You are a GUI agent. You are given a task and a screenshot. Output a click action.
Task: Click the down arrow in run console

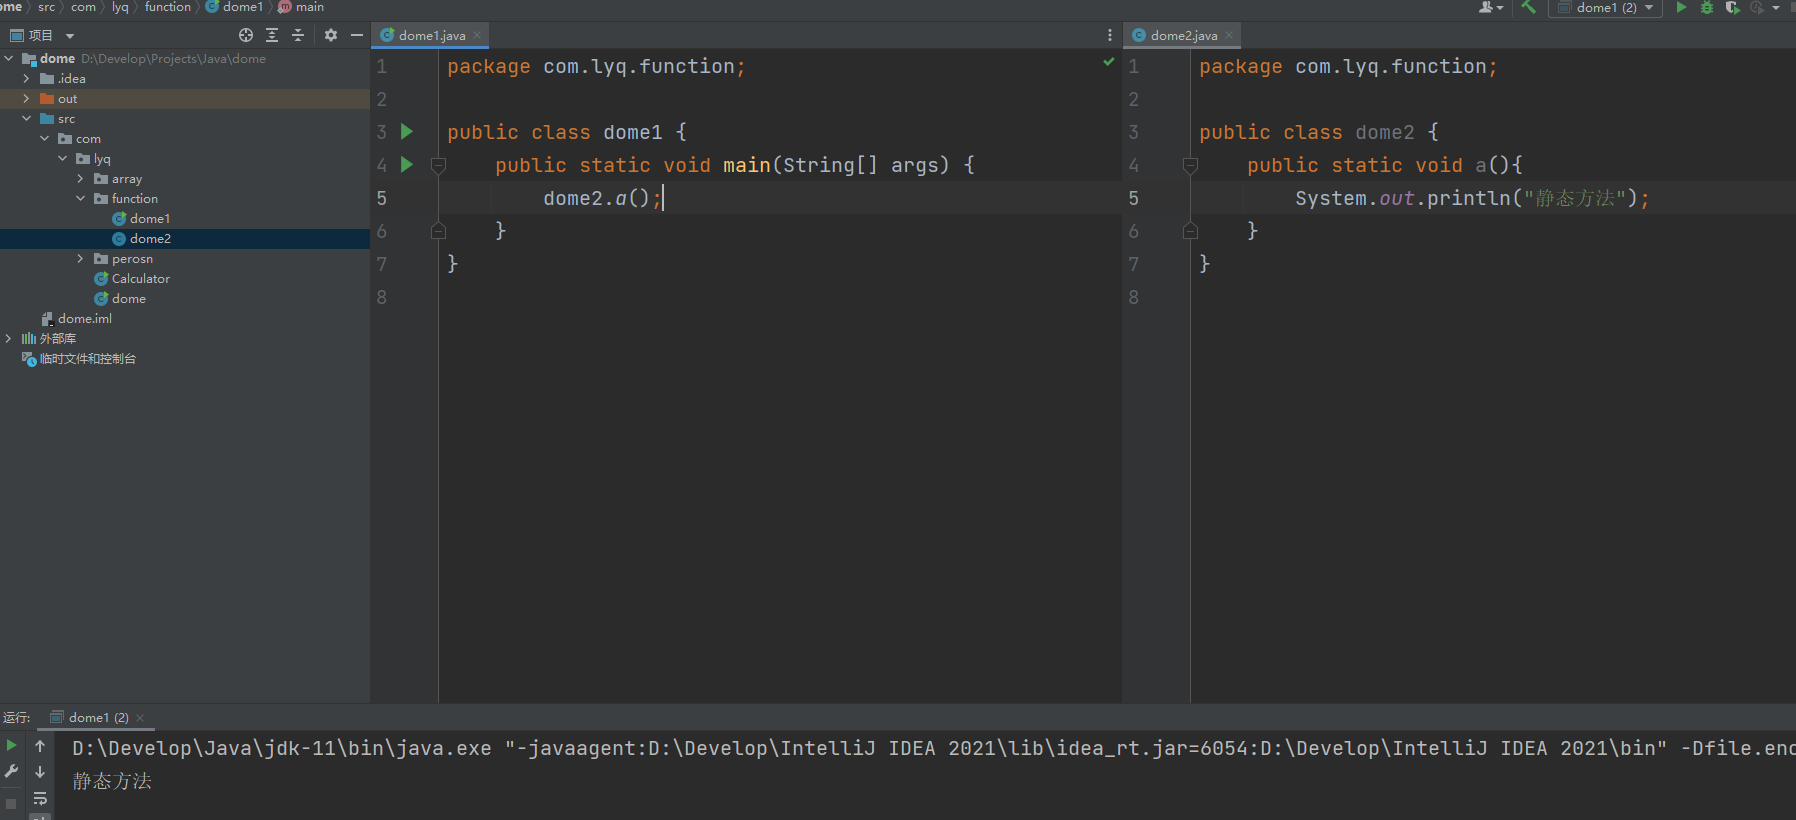coord(40,771)
